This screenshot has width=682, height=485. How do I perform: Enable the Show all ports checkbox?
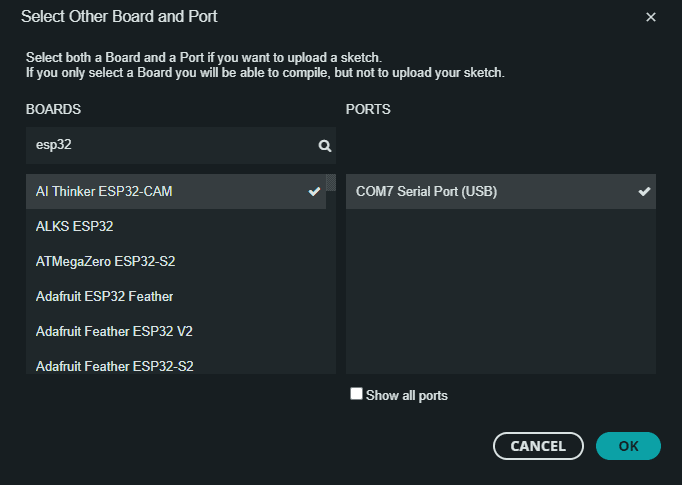356,394
